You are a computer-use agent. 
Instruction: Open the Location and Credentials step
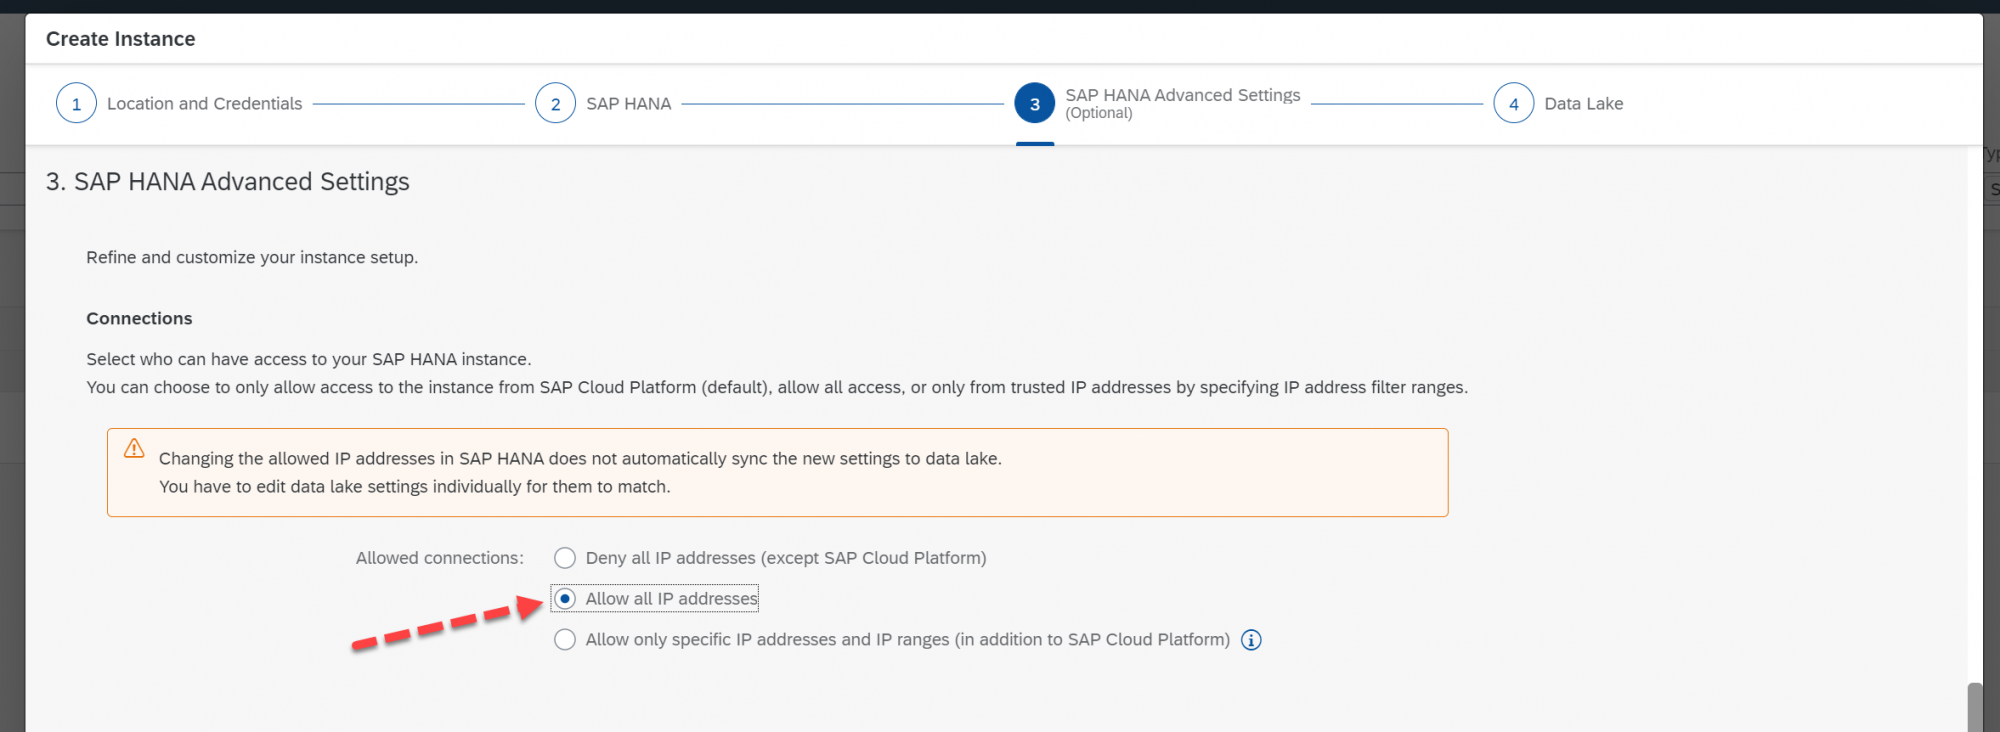(x=204, y=104)
